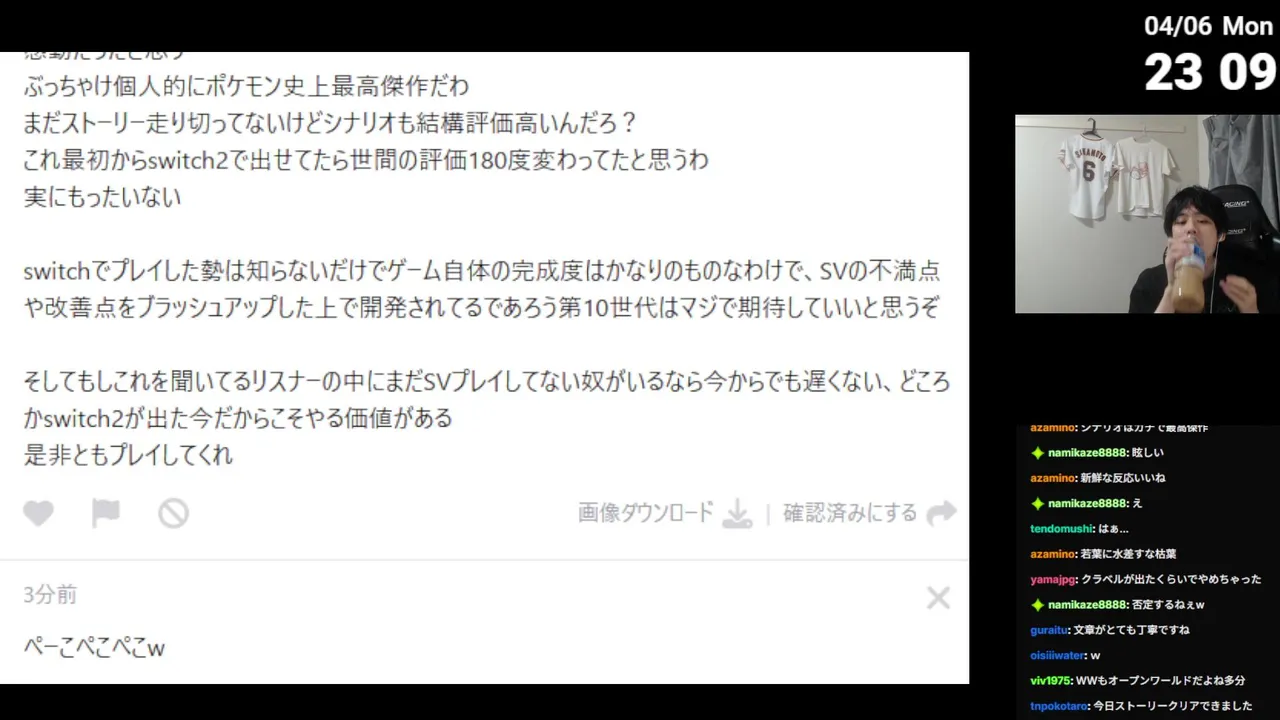This screenshot has width=1280, height=720.
Task: Click the ぺーこぺこぺこw message text
Action: tap(94, 648)
